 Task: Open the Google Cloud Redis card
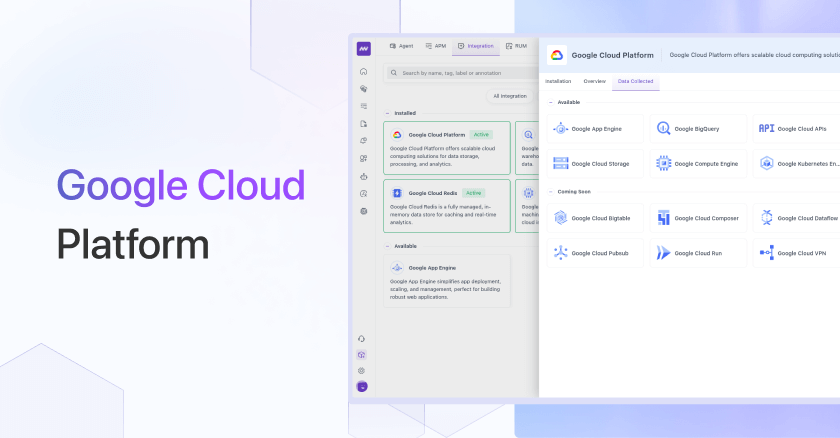click(x=446, y=205)
